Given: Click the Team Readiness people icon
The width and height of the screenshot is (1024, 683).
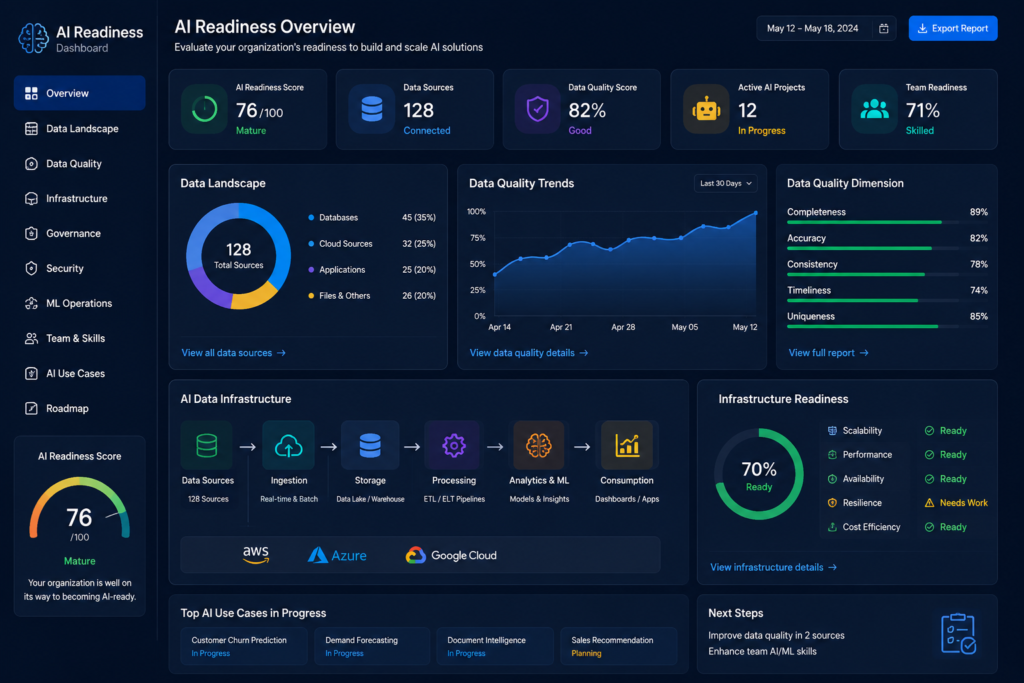Looking at the screenshot, I should (x=874, y=109).
